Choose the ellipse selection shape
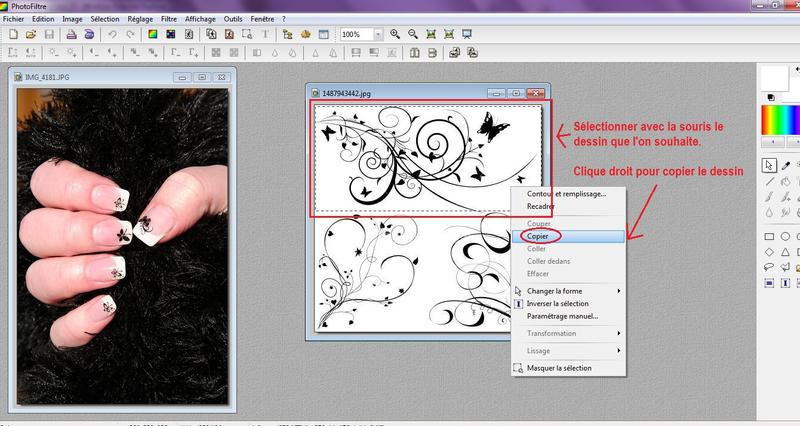This screenshot has height=426, width=800. [787, 236]
